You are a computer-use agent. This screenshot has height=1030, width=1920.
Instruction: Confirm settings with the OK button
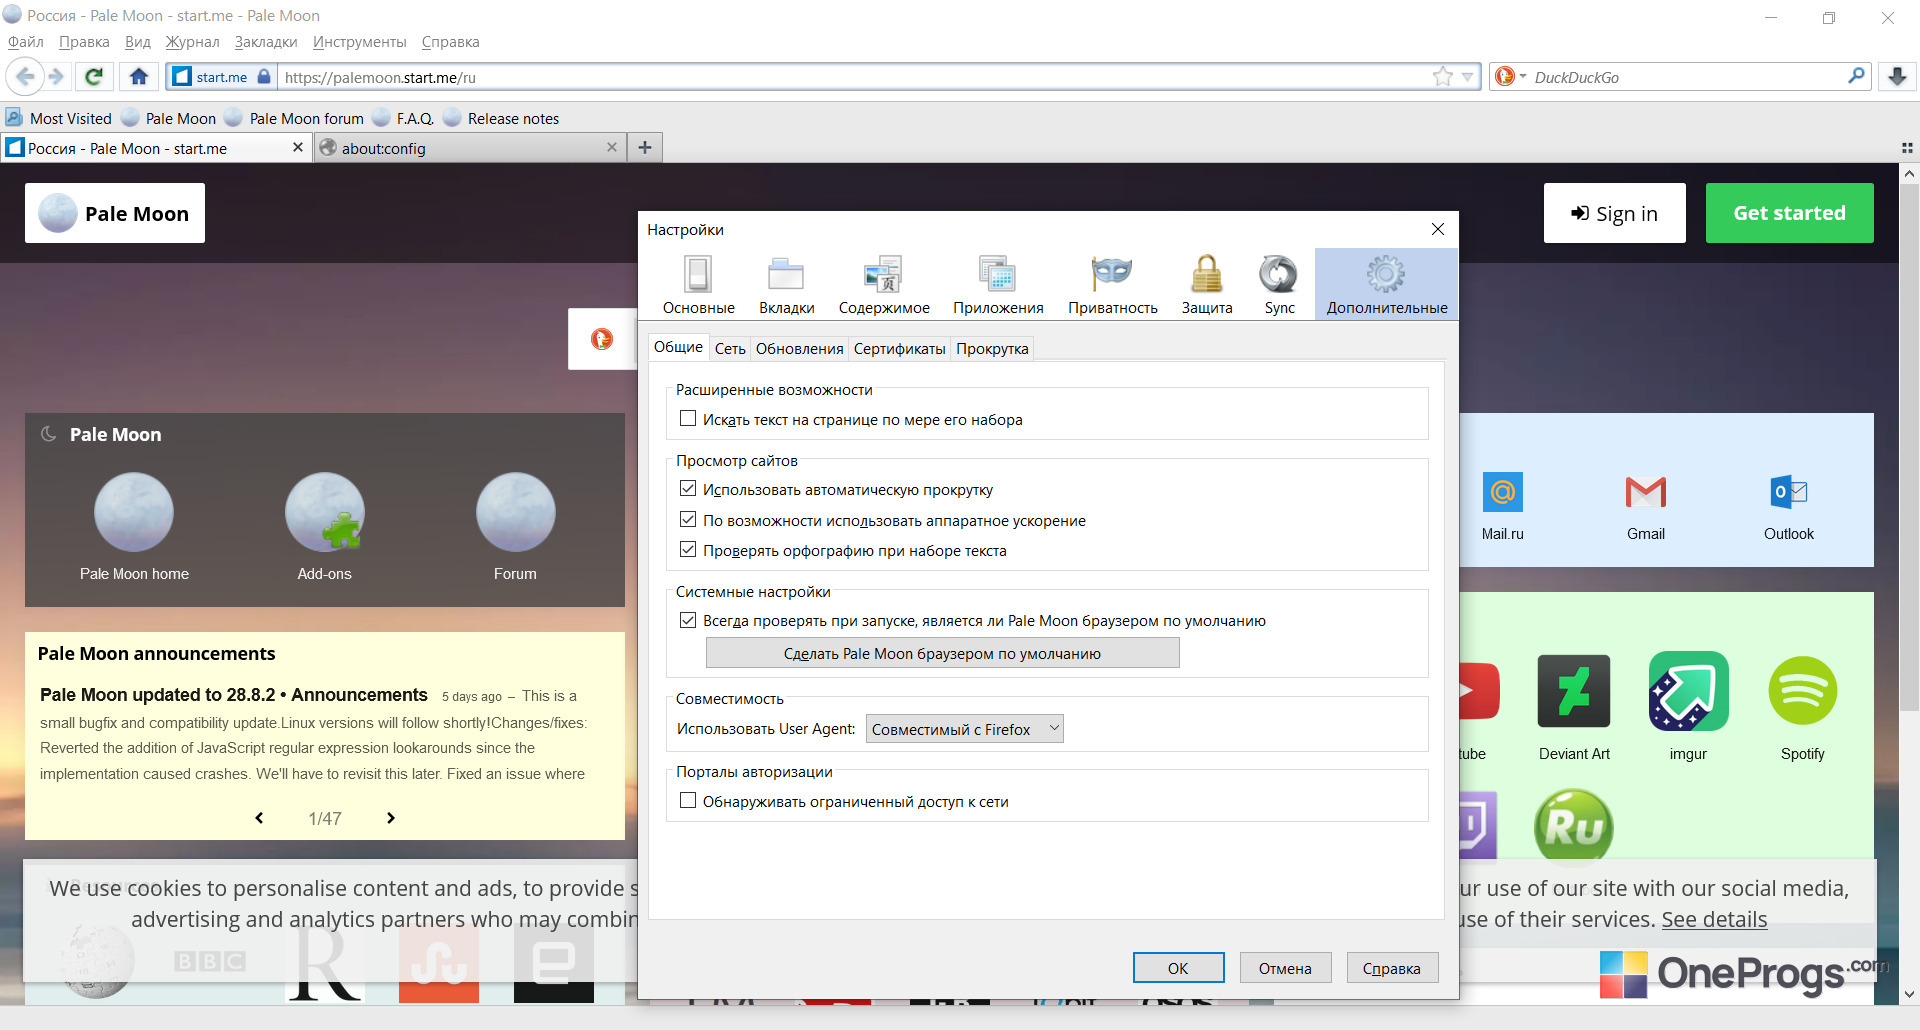1178,968
